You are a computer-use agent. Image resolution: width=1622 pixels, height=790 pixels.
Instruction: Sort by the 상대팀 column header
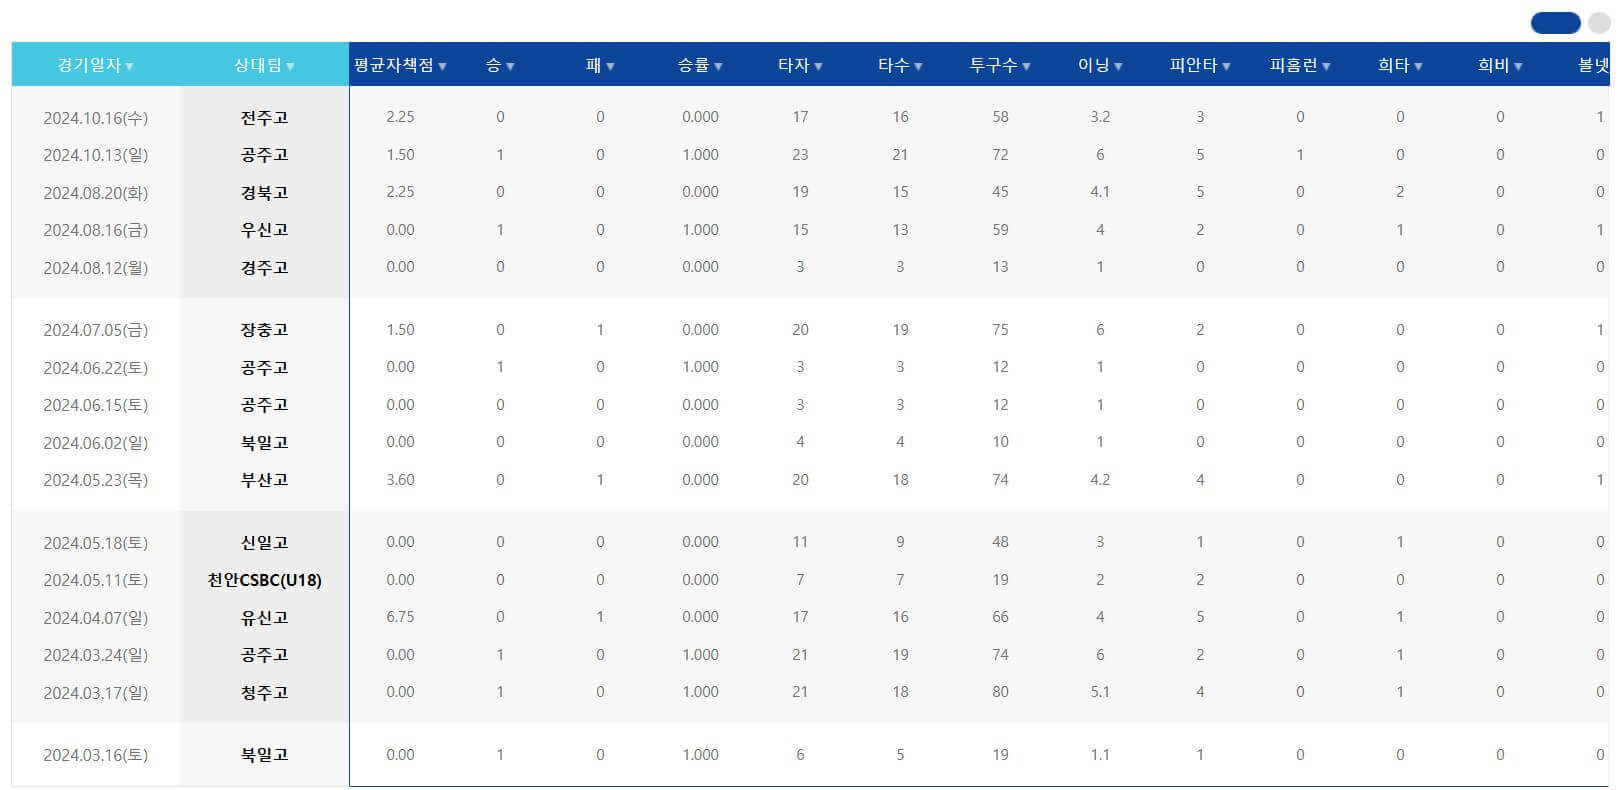tap(265, 65)
